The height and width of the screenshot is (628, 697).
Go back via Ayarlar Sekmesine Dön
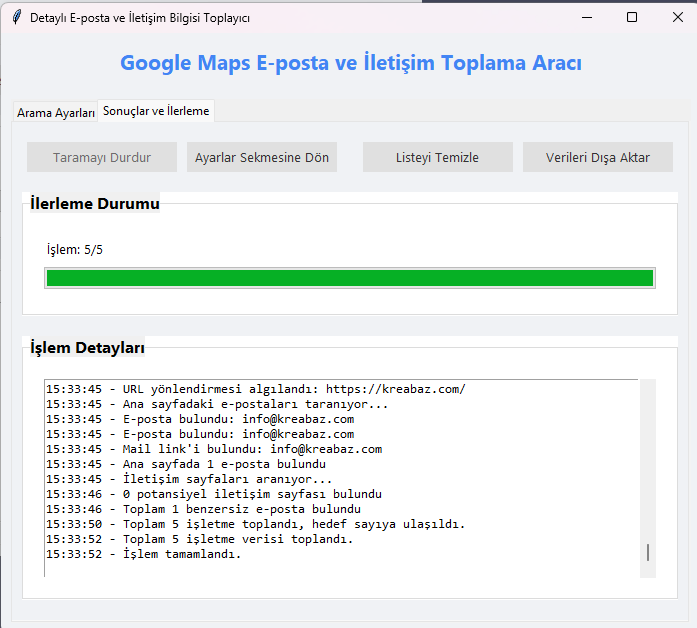(x=262, y=157)
